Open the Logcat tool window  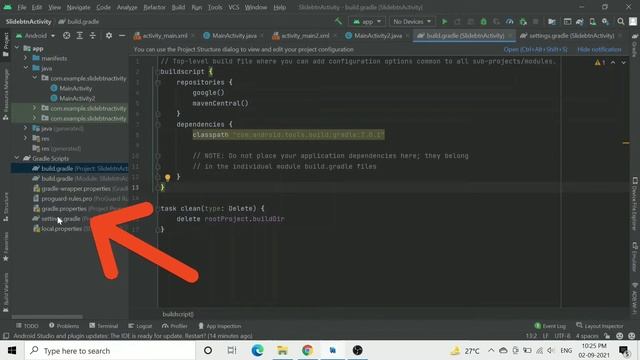tap(140, 326)
